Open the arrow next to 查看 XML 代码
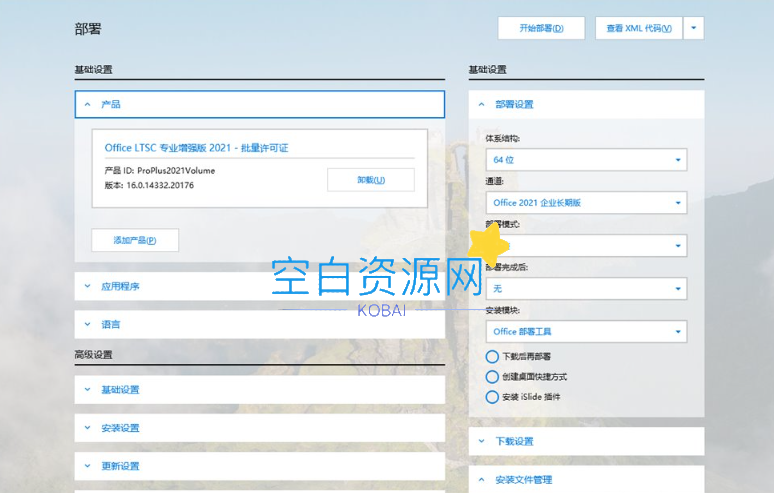Screen dimensions: 774x493 pos(694,28)
